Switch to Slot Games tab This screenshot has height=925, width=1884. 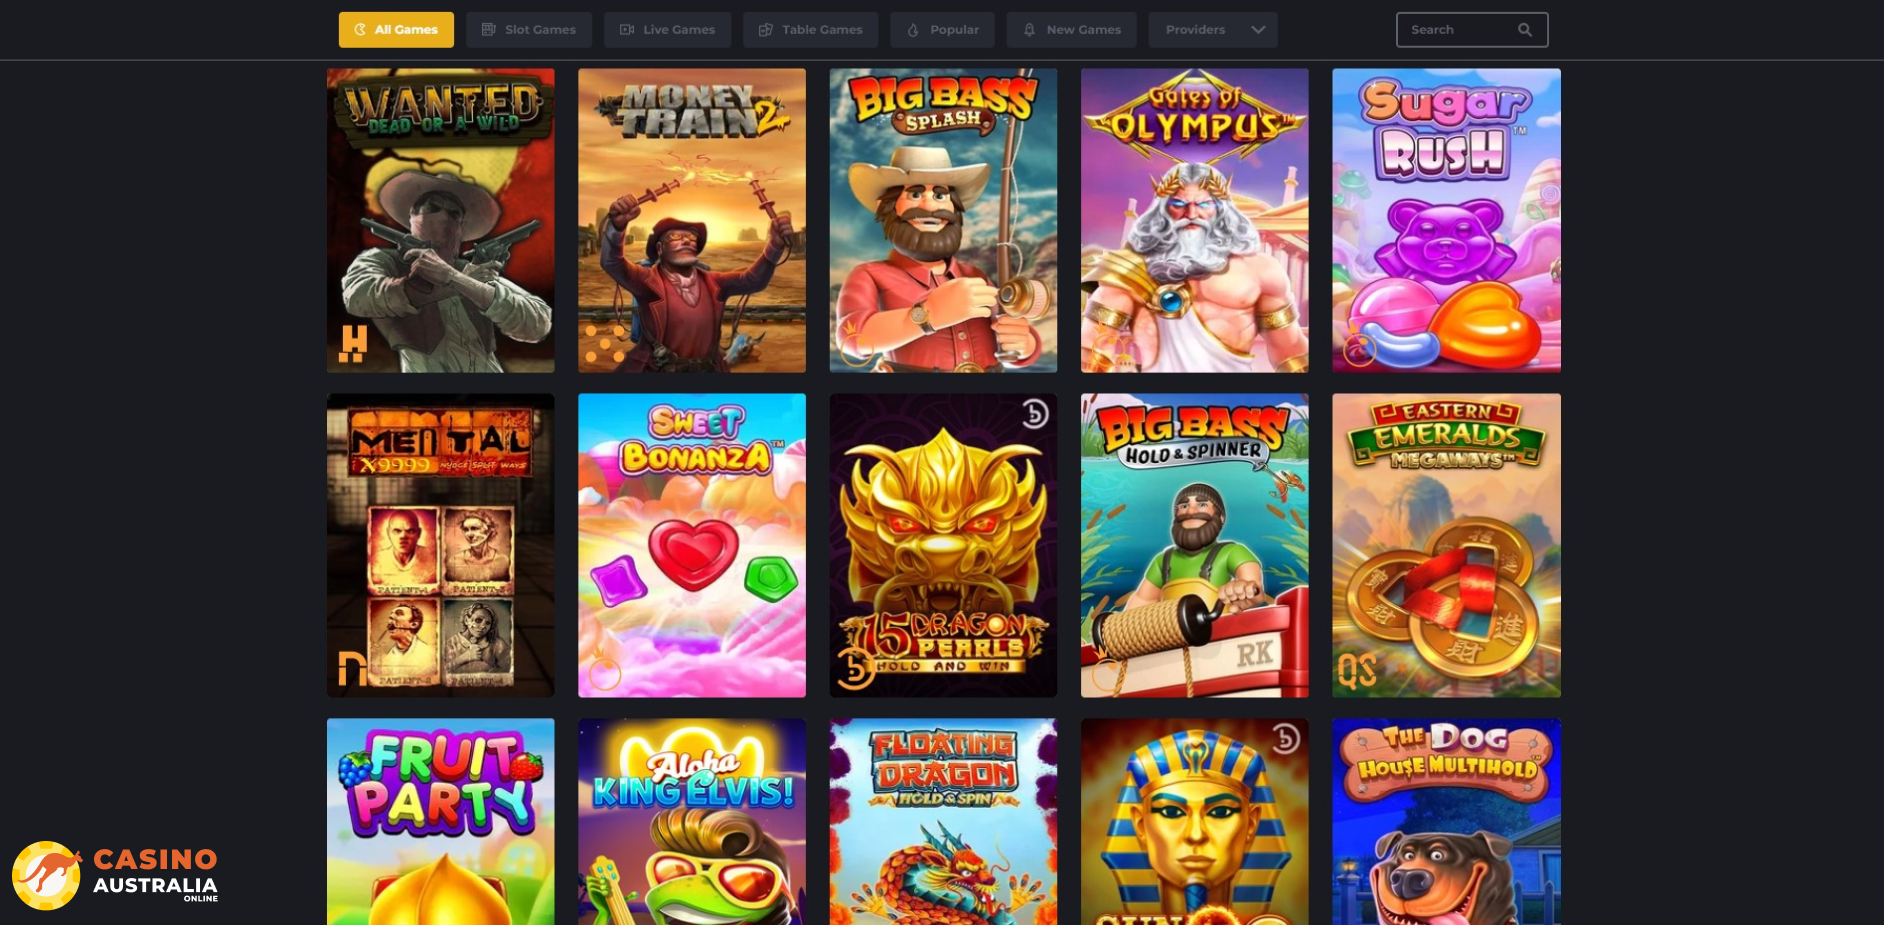click(529, 30)
